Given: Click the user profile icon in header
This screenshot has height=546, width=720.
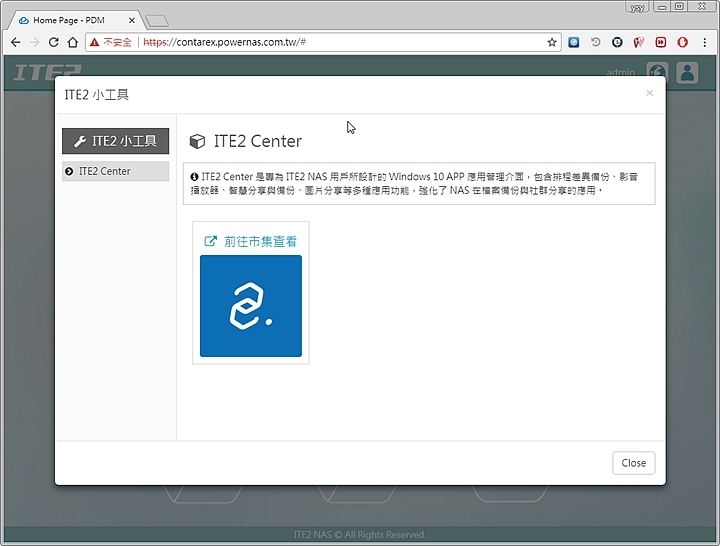Looking at the screenshot, I should pyautogui.click(x=687, y=73).
